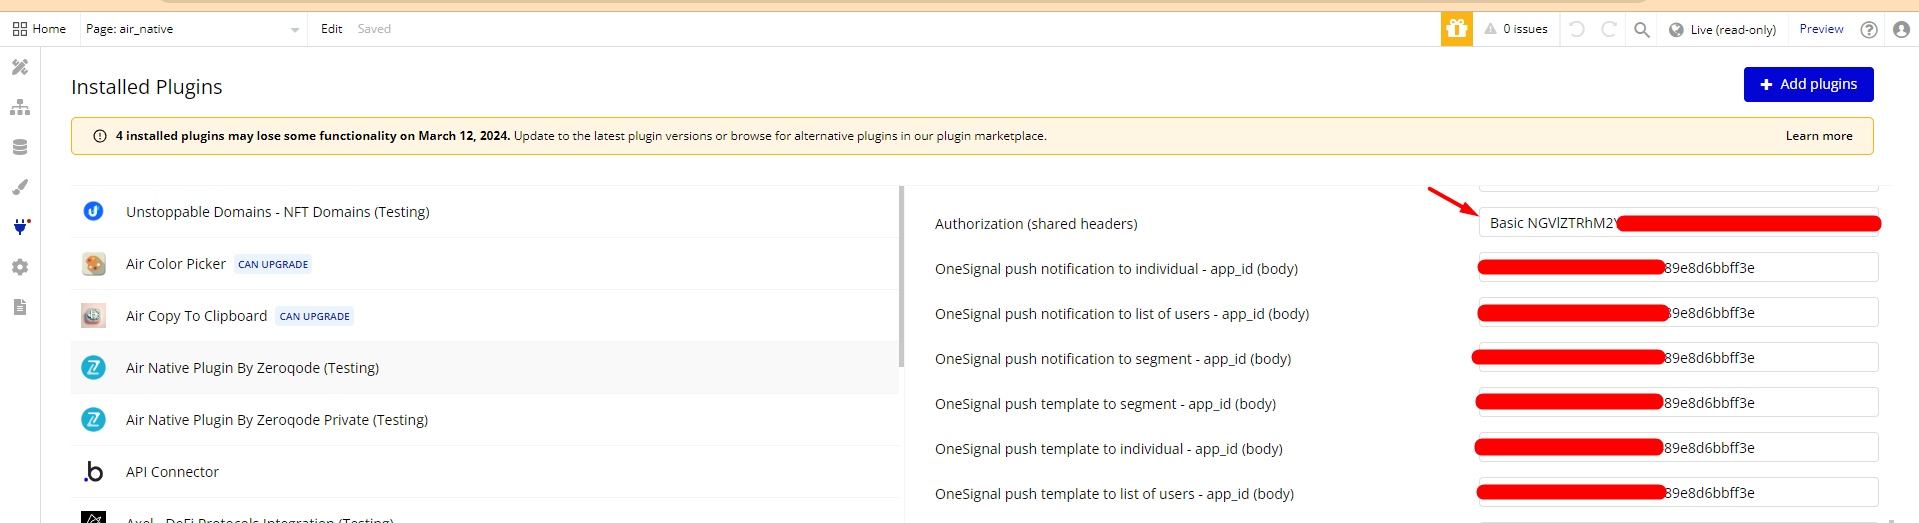Click the gift box icon in top bar
This screenshot has height=523, width=1919.
(x=1457, y=29)
